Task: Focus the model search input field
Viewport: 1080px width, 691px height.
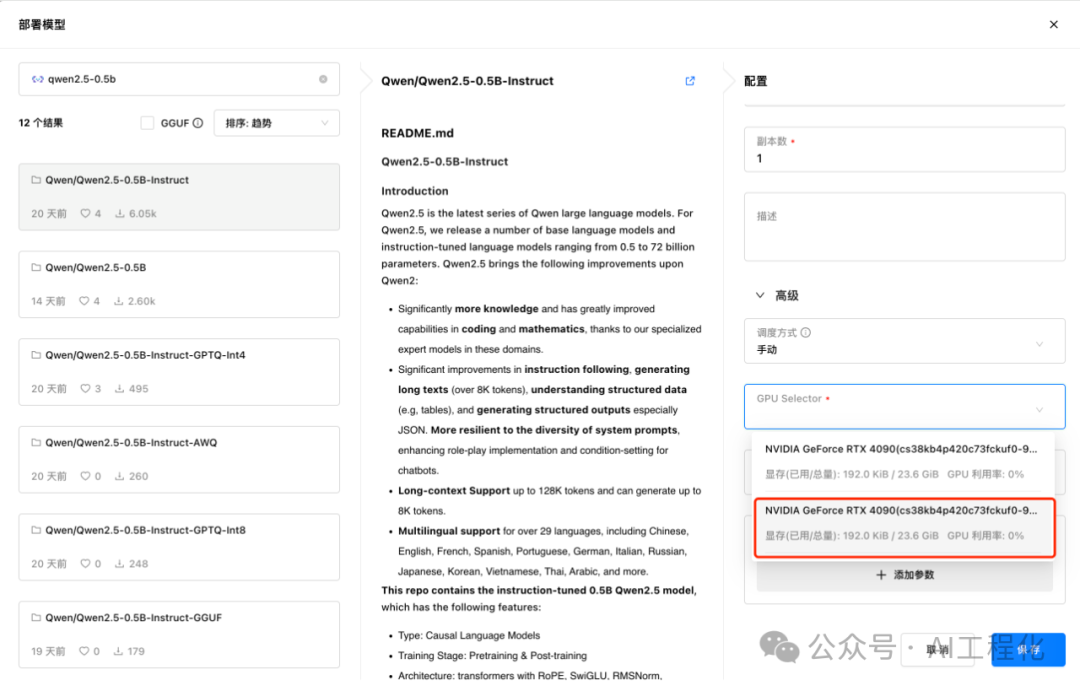Action: tap(179, 79)
